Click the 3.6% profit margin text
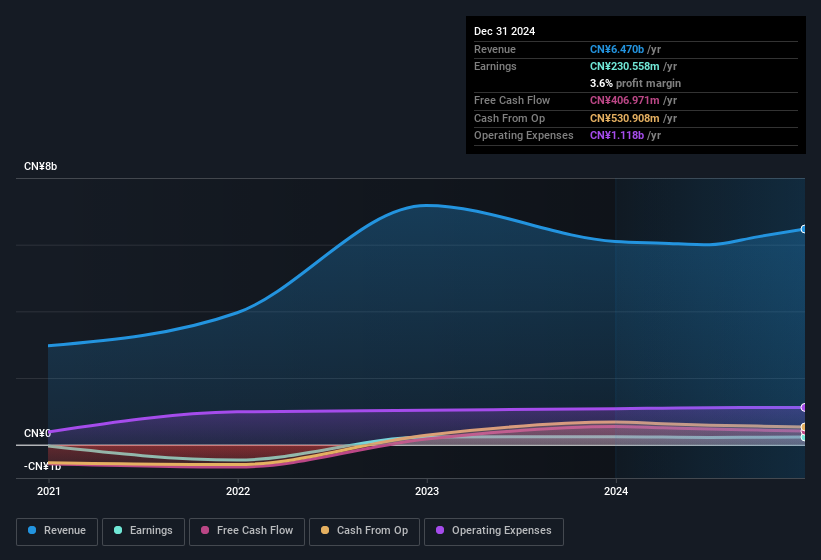The height and width of the screenshot is (560, 821). click(635, 83)
